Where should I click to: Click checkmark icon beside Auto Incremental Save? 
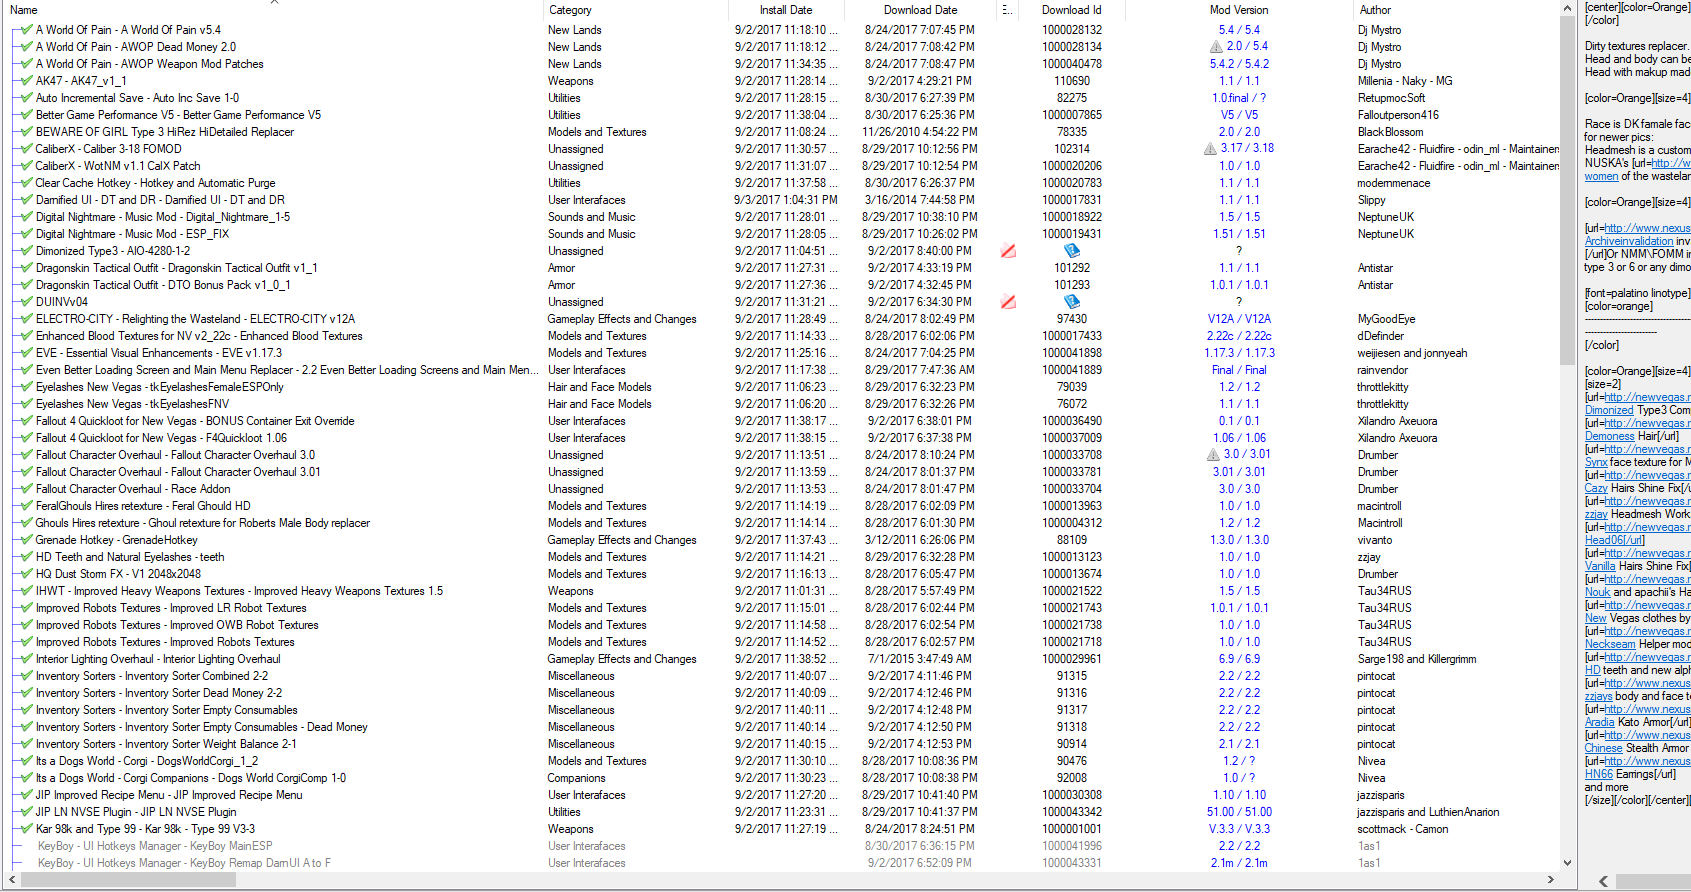click(x=26, y=98)
